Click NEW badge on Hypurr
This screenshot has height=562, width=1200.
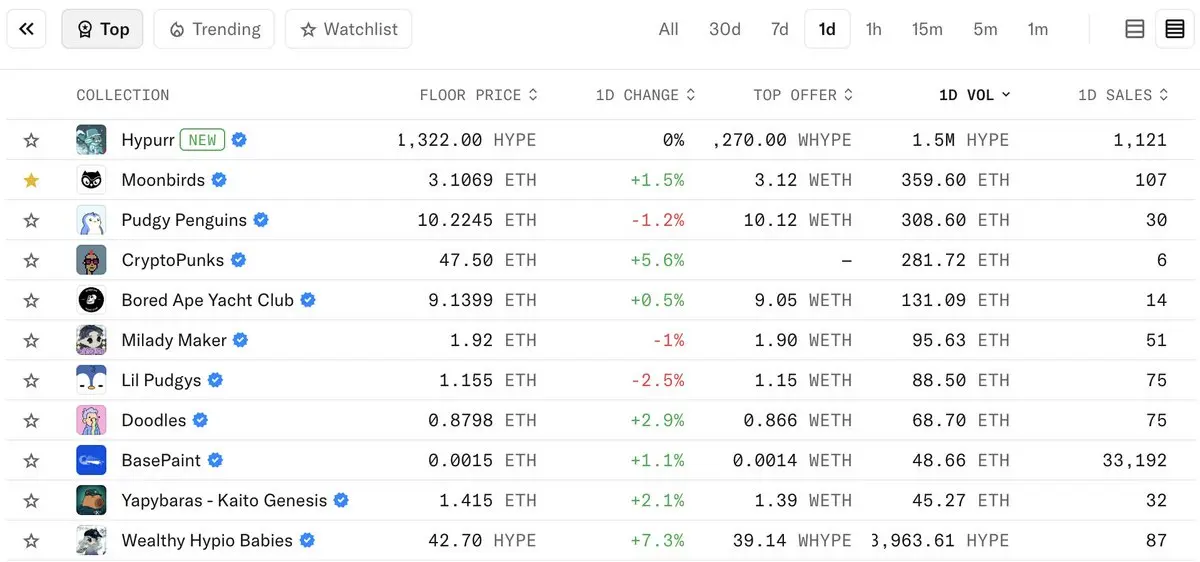(x=202, y=140)
